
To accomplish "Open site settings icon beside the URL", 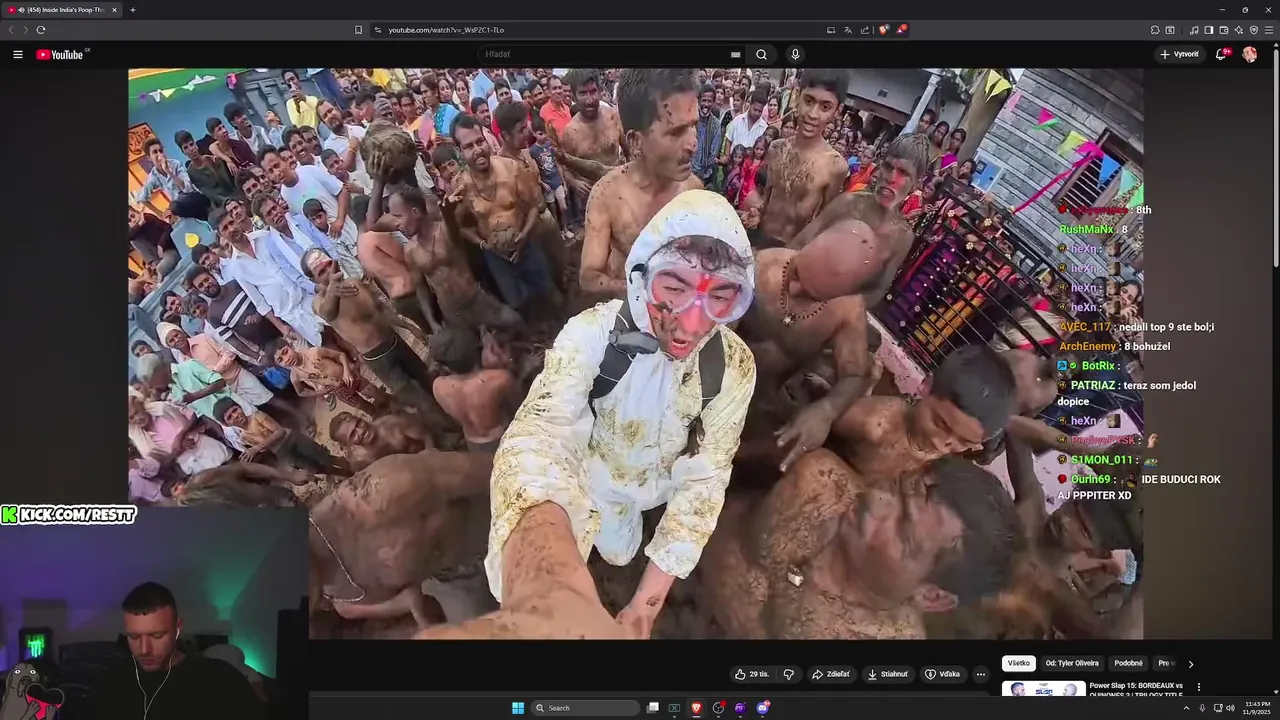I will [378, 30].
